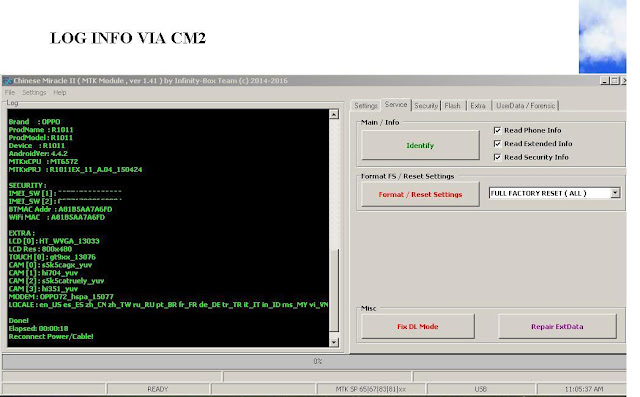Image resolution: width=640 pixels, height=397 pixels.
Task: Open the File menu
Action: (x=10, y=93)
